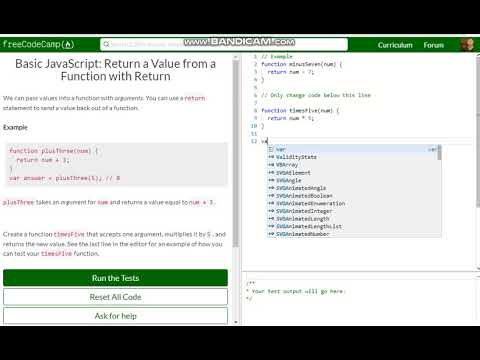Click the 'Example' subheading

(x=15, y=127)
